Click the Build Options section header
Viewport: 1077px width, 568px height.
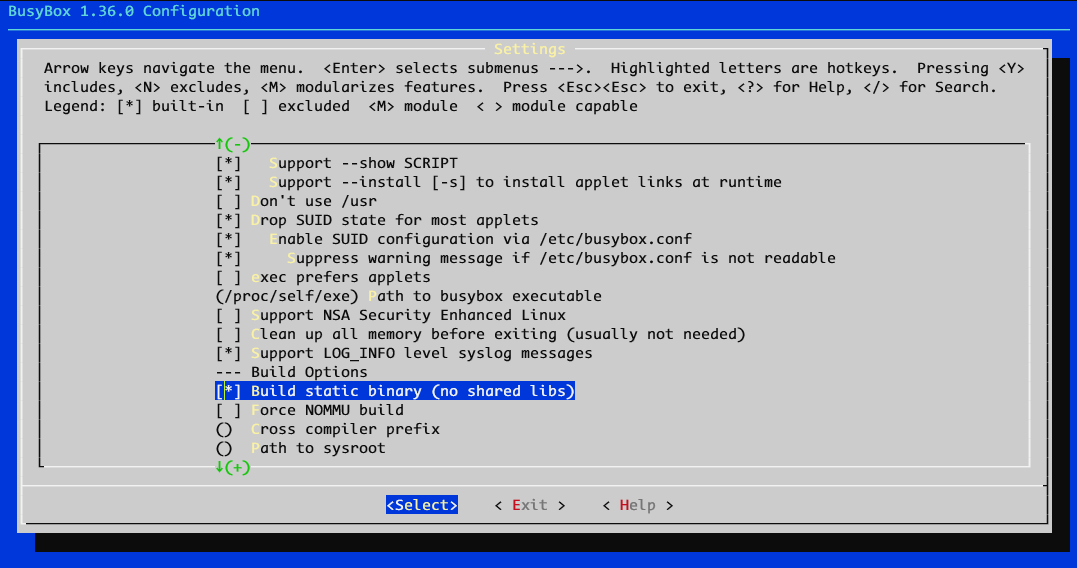click(x=292, y=372)
